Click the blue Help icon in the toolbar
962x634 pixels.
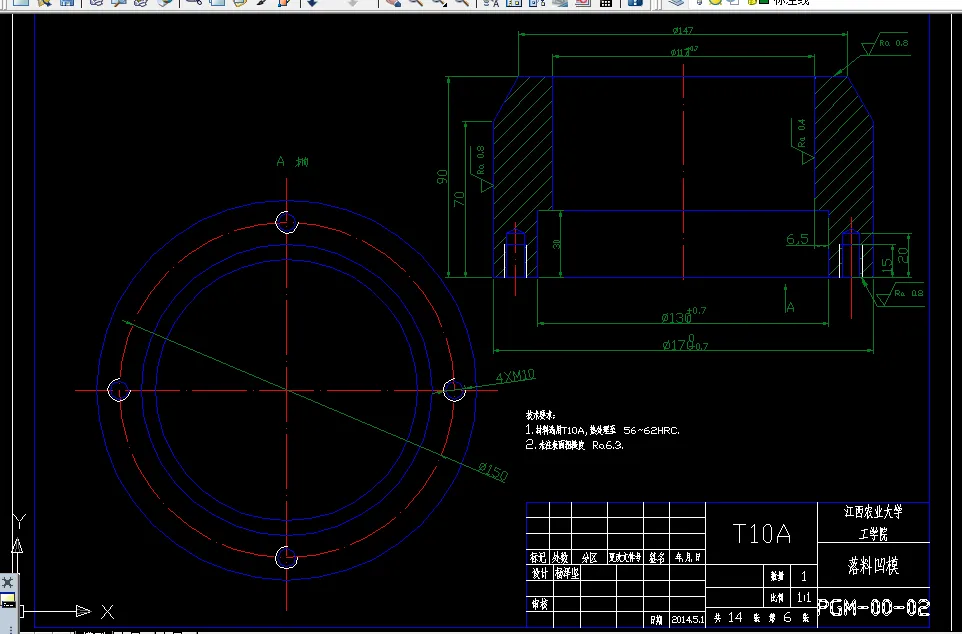[635, 2]
